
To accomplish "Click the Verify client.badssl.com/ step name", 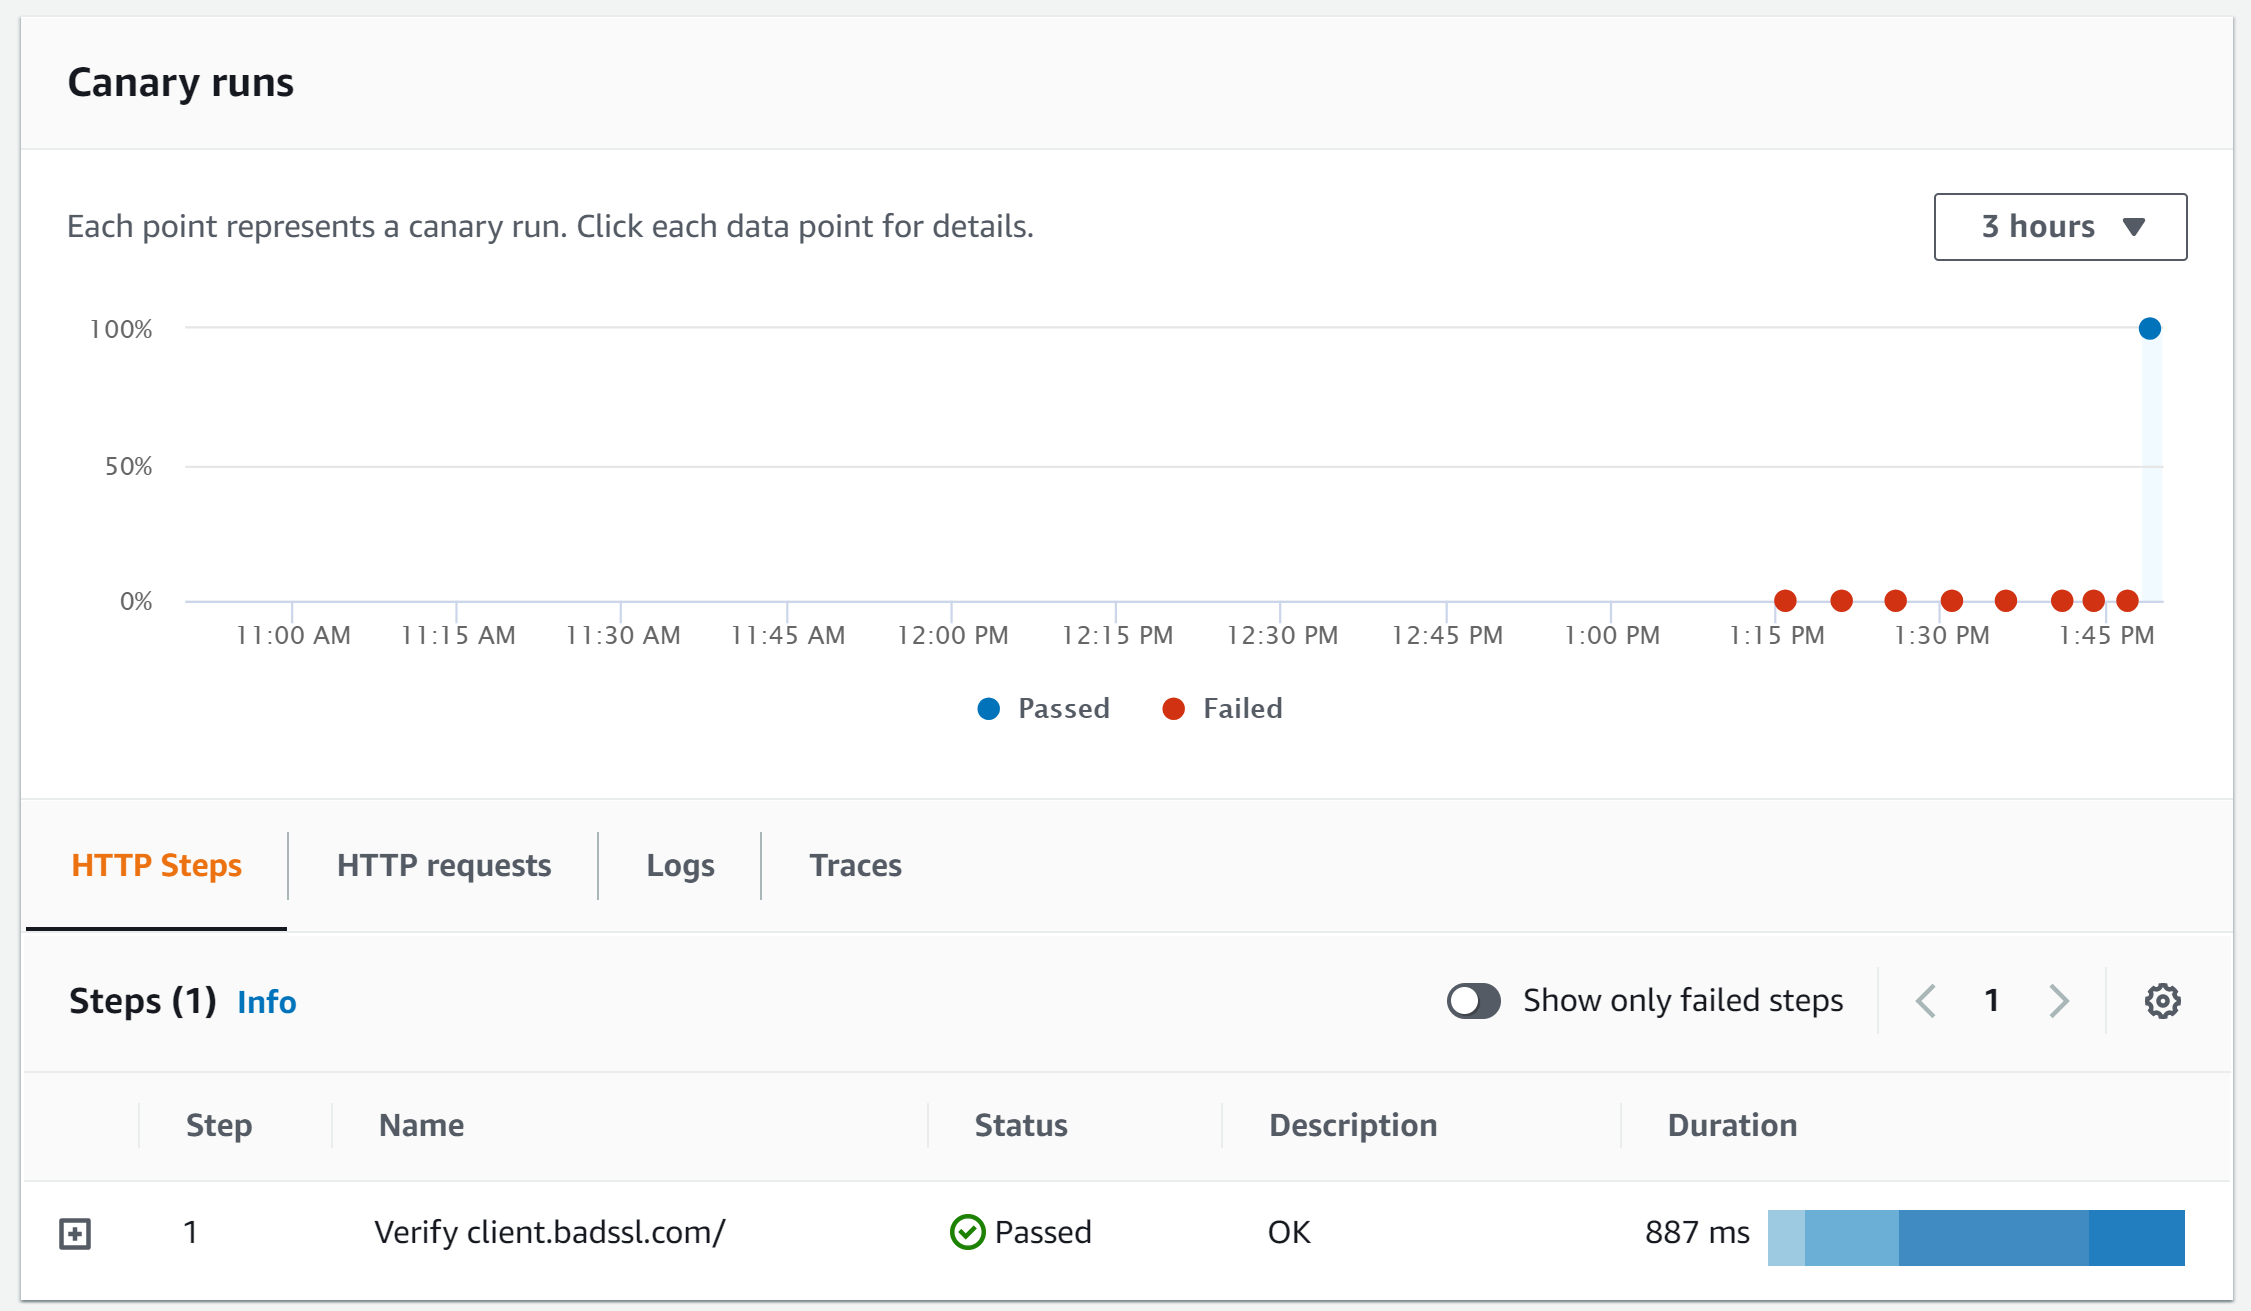I will [x=549, y=1232].
